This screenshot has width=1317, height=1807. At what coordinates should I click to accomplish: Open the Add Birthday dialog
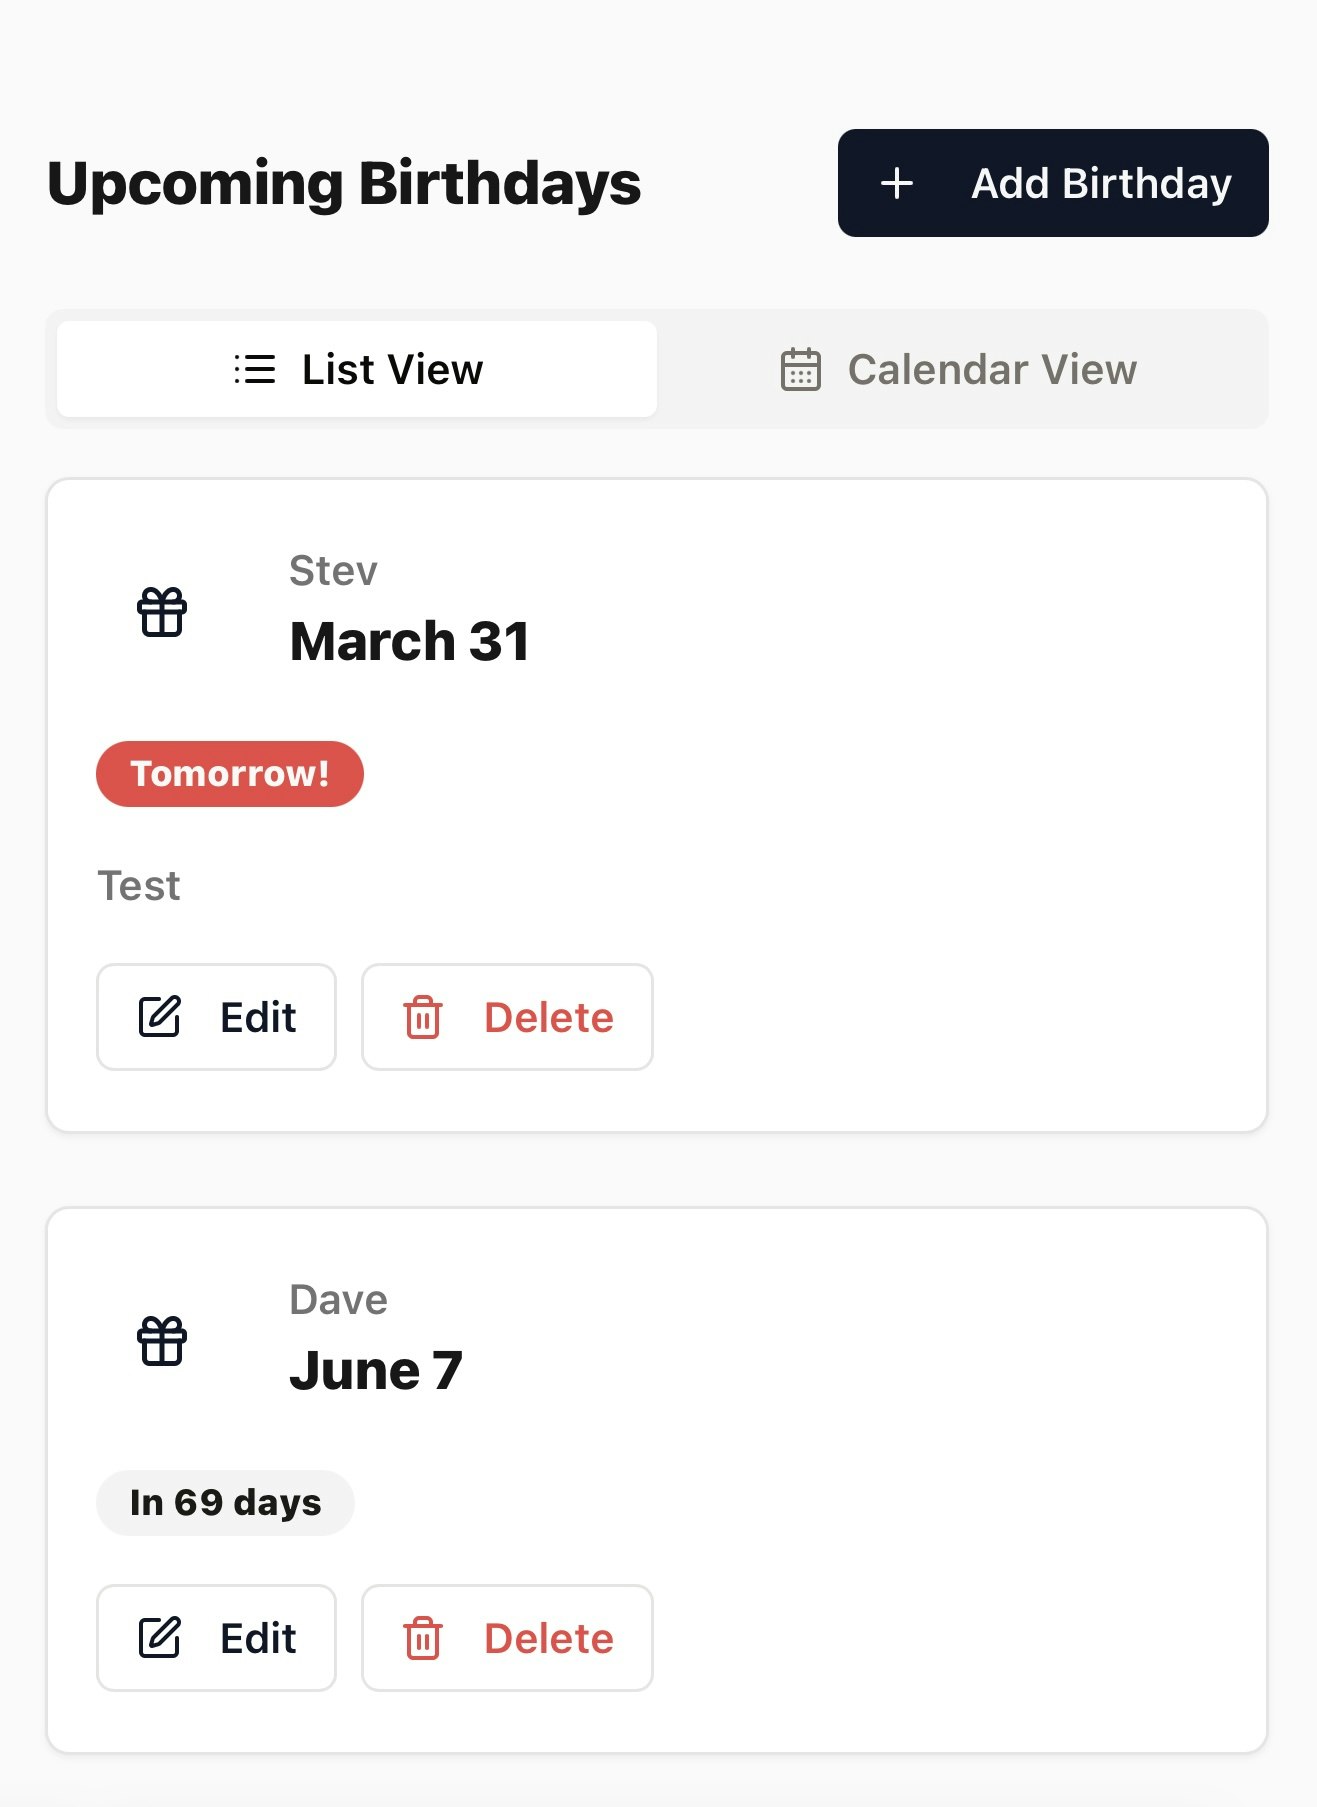pos(1053,183)
